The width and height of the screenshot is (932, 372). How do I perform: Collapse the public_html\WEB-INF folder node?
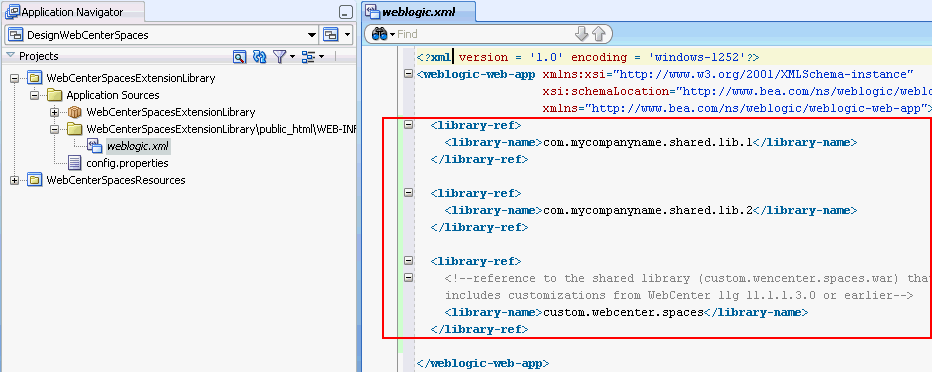(x=55, y=129)
